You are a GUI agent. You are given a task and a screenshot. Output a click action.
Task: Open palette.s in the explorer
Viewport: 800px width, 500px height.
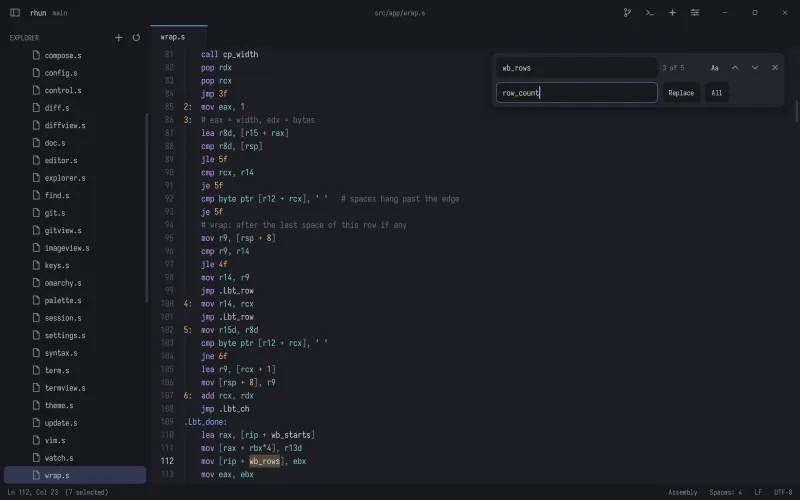75,300
